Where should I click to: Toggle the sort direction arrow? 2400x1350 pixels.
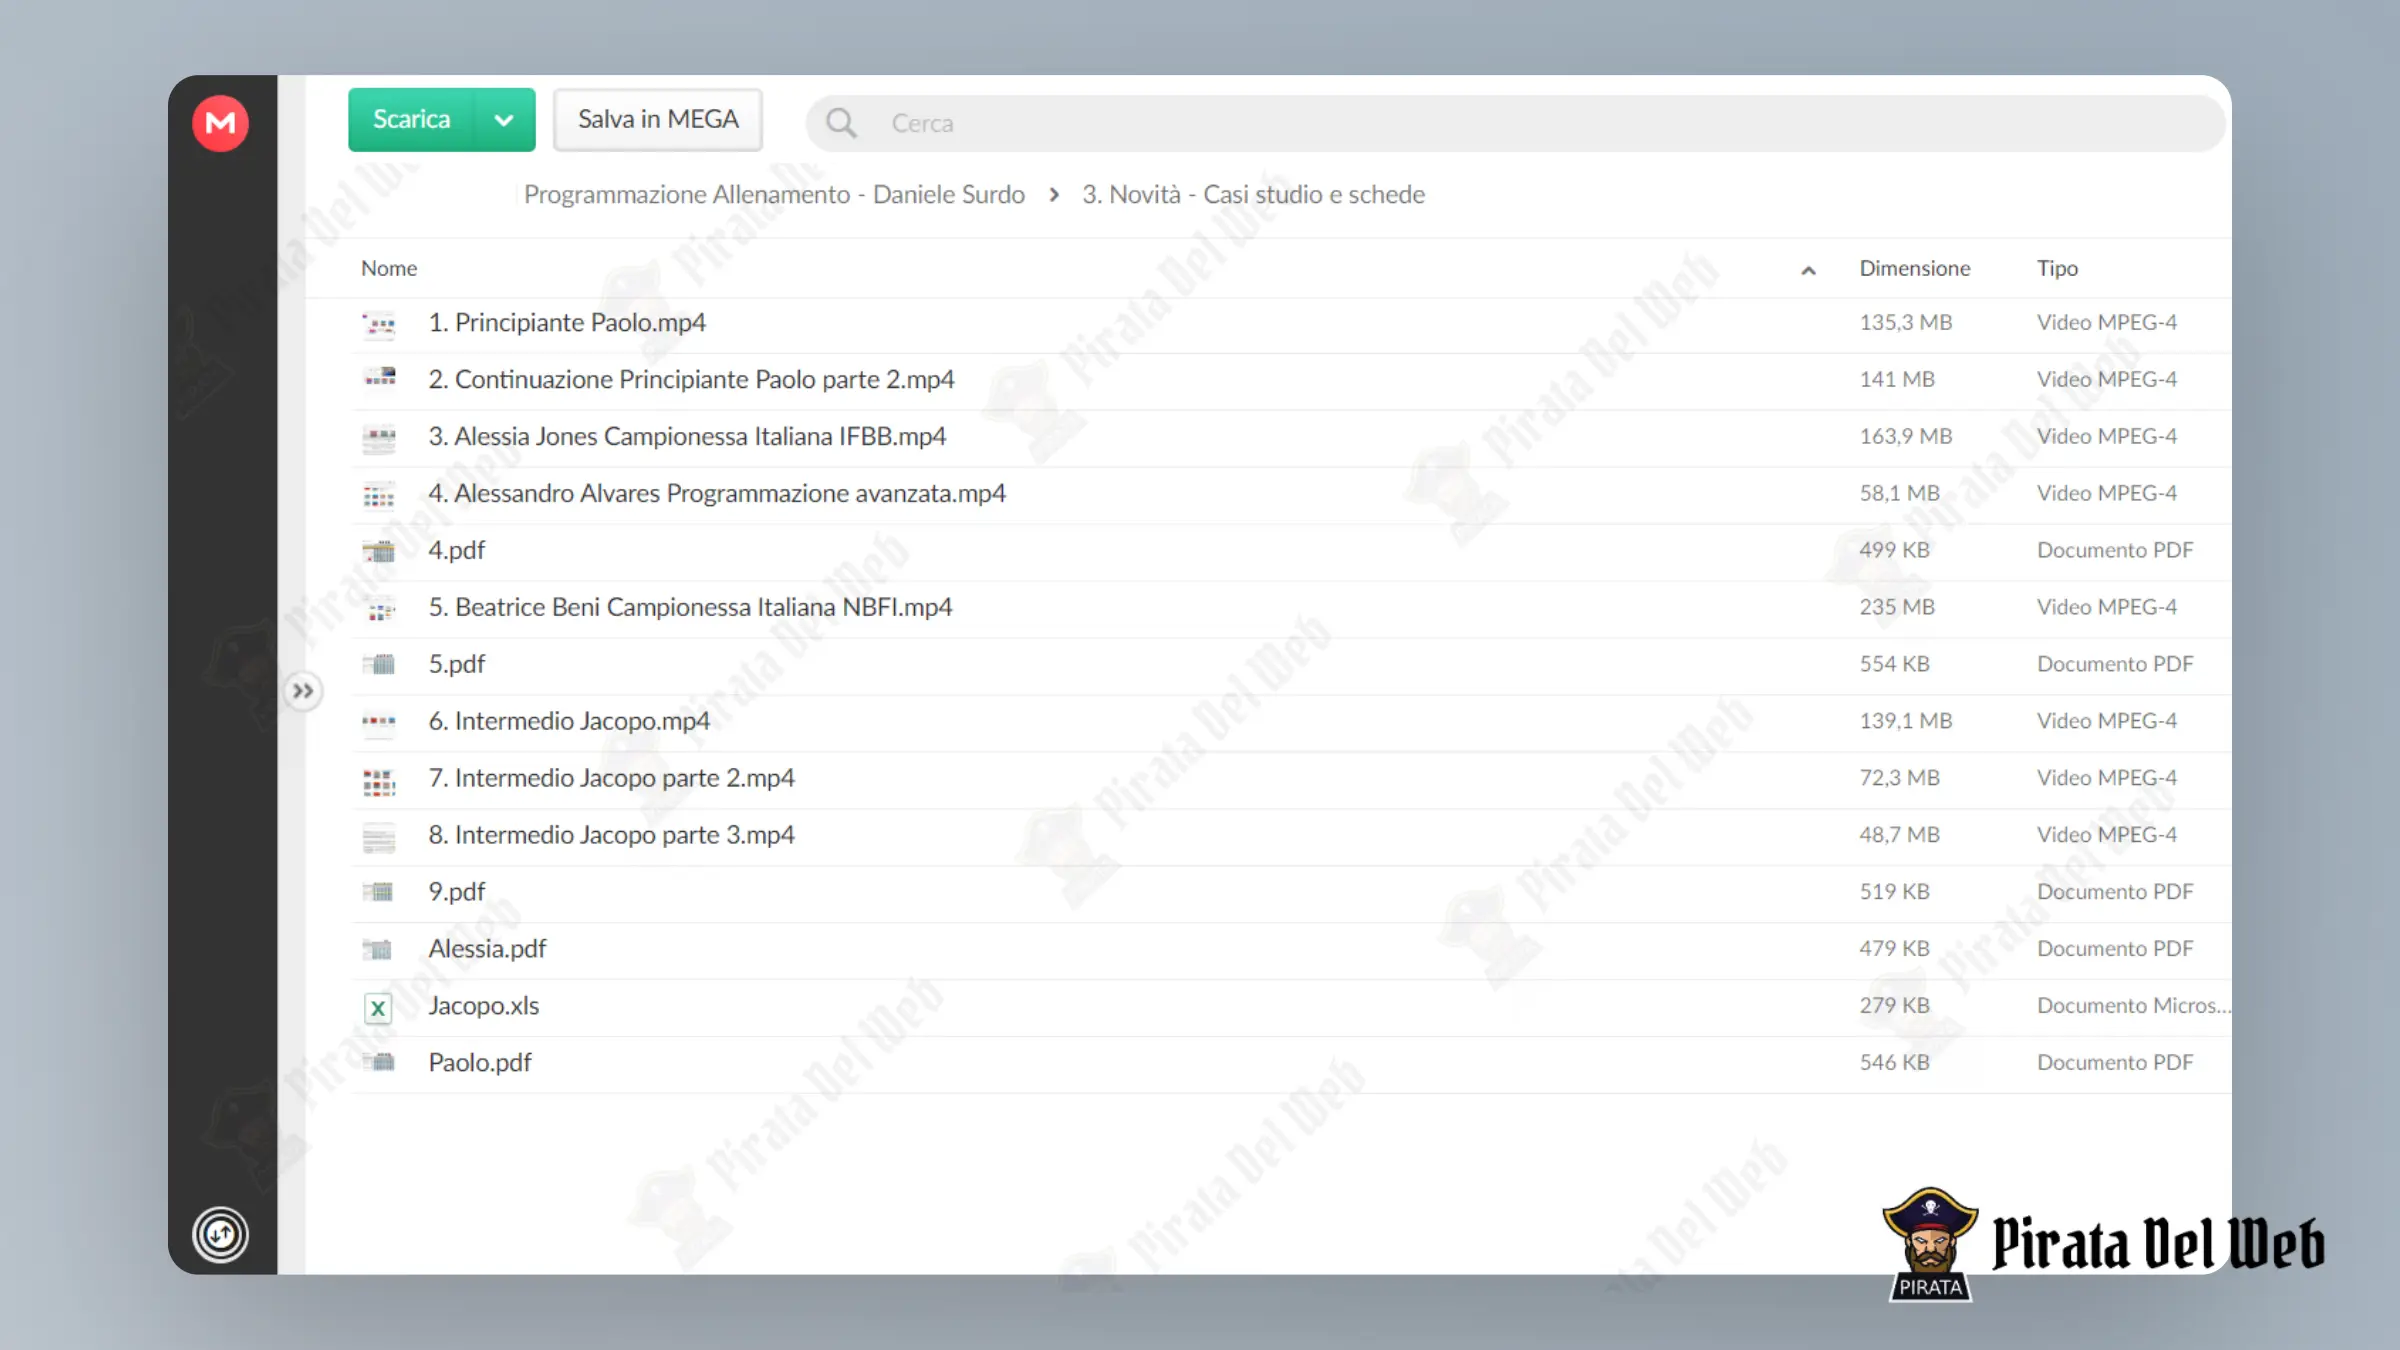[x=1808, y=270]
